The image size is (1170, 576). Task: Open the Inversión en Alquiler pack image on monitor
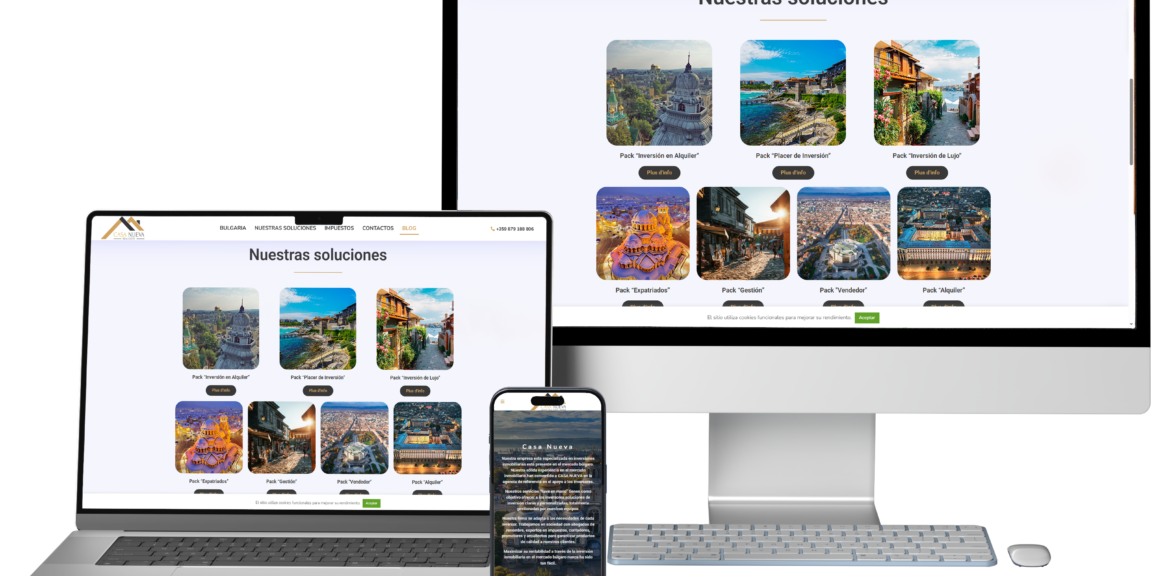(x=659, y=93)
